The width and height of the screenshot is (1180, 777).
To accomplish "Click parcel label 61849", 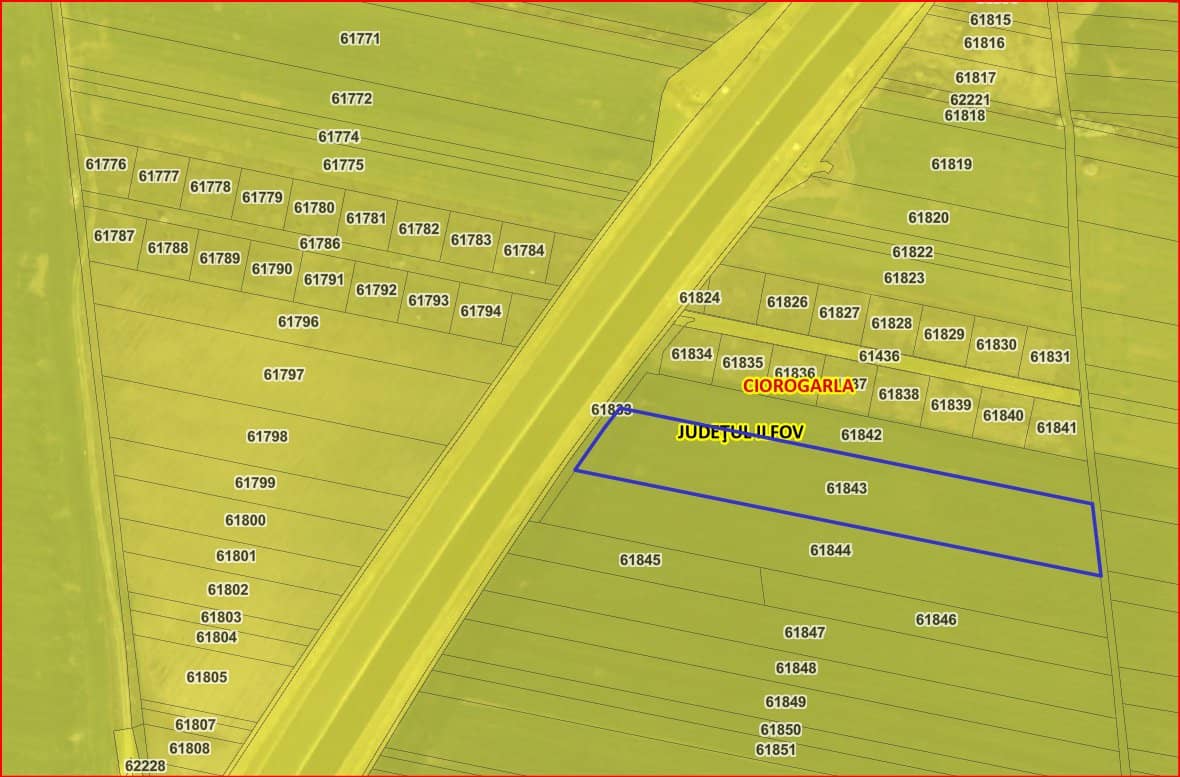I will point(786,702).
